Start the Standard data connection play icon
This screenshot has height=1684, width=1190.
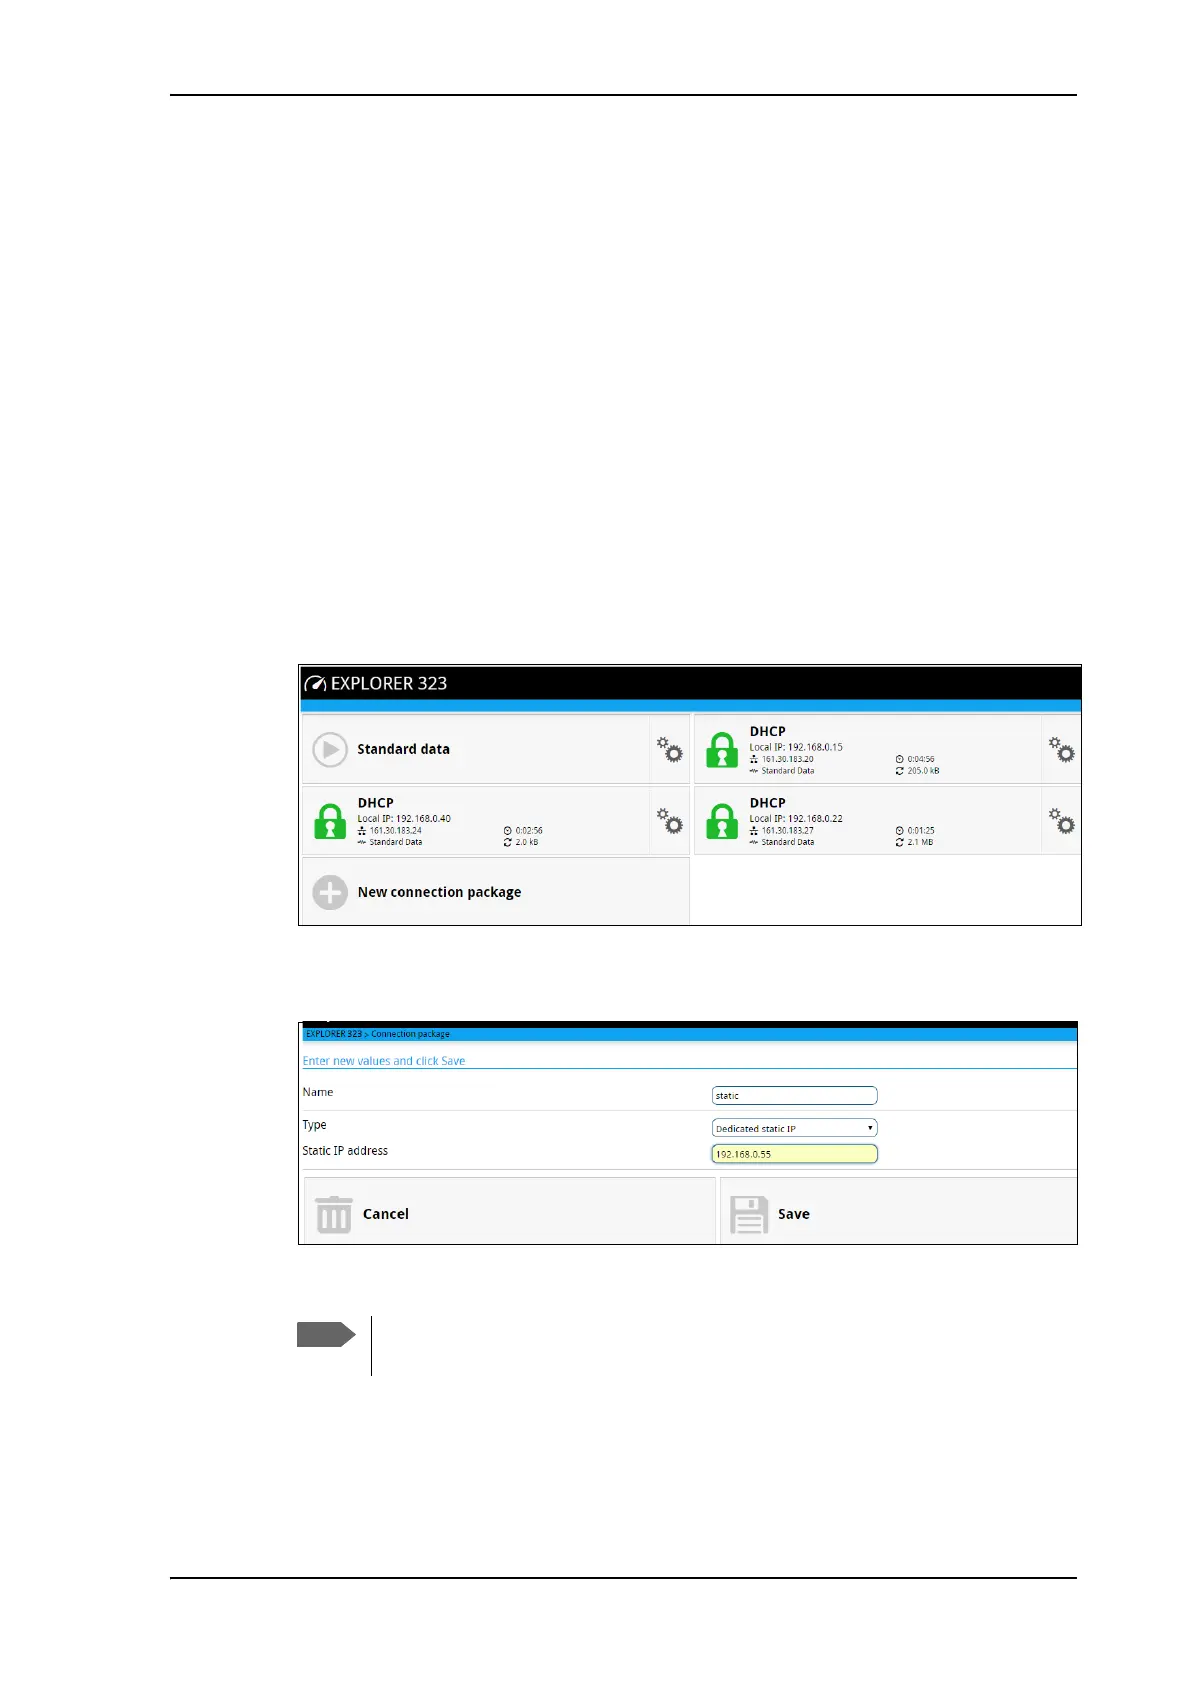329,749
